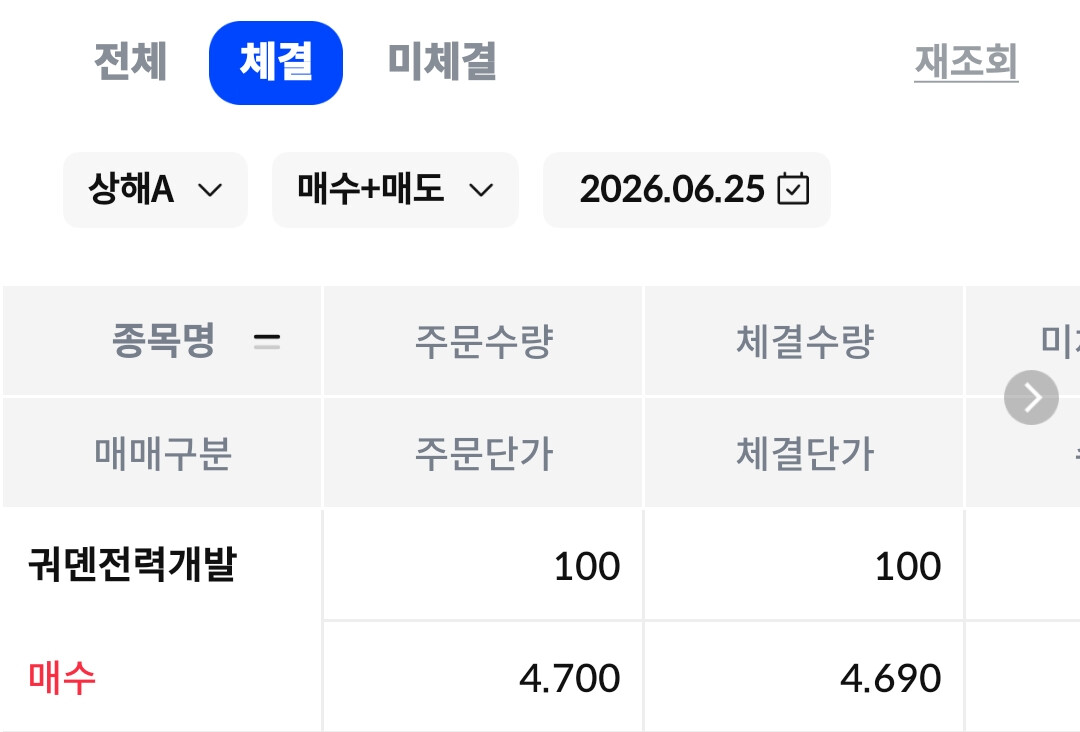Image resolution: width=1080 pixels, height=732 pixels.
Task: Switch to the 전체 tab
Action: click(130, 62)
